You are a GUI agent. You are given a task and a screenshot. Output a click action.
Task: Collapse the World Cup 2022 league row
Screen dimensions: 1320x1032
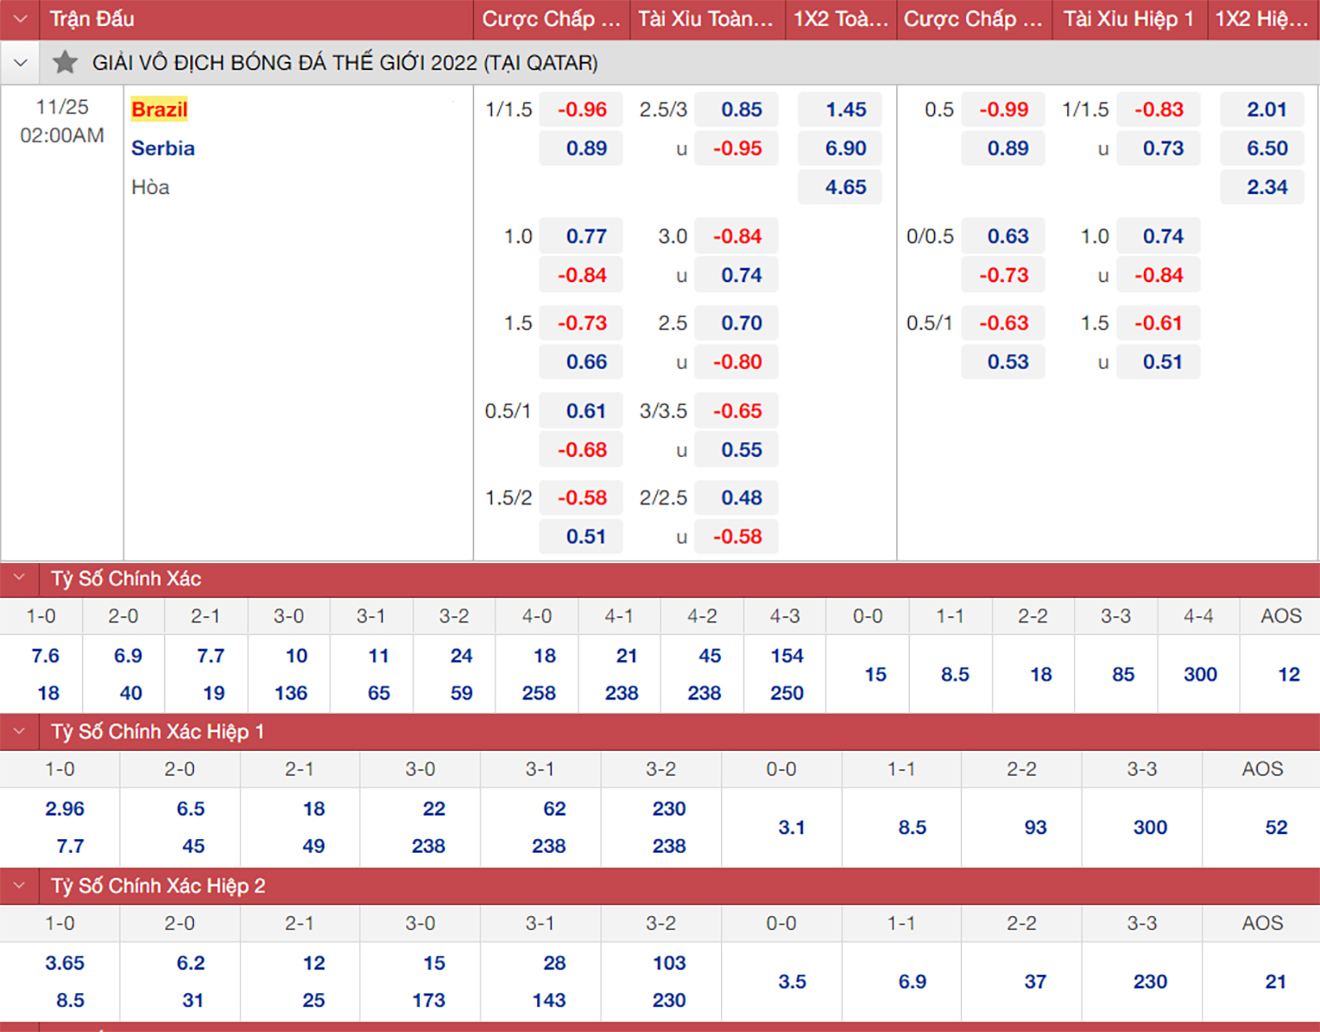click(x=20, y=63)
